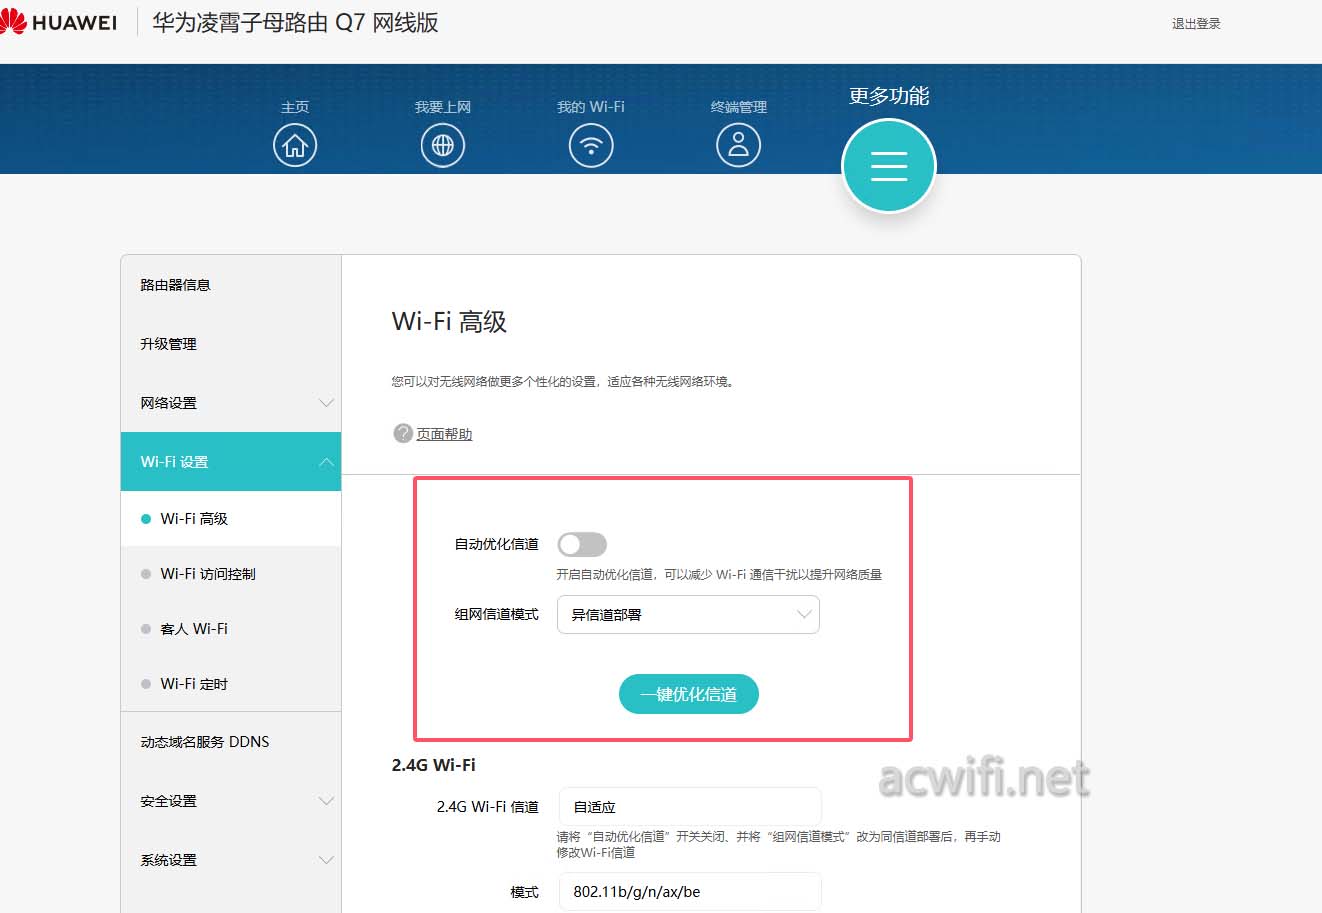Click the 我要上网 tab label
The image size is (1322, 913).
click(x=443, y=107)
